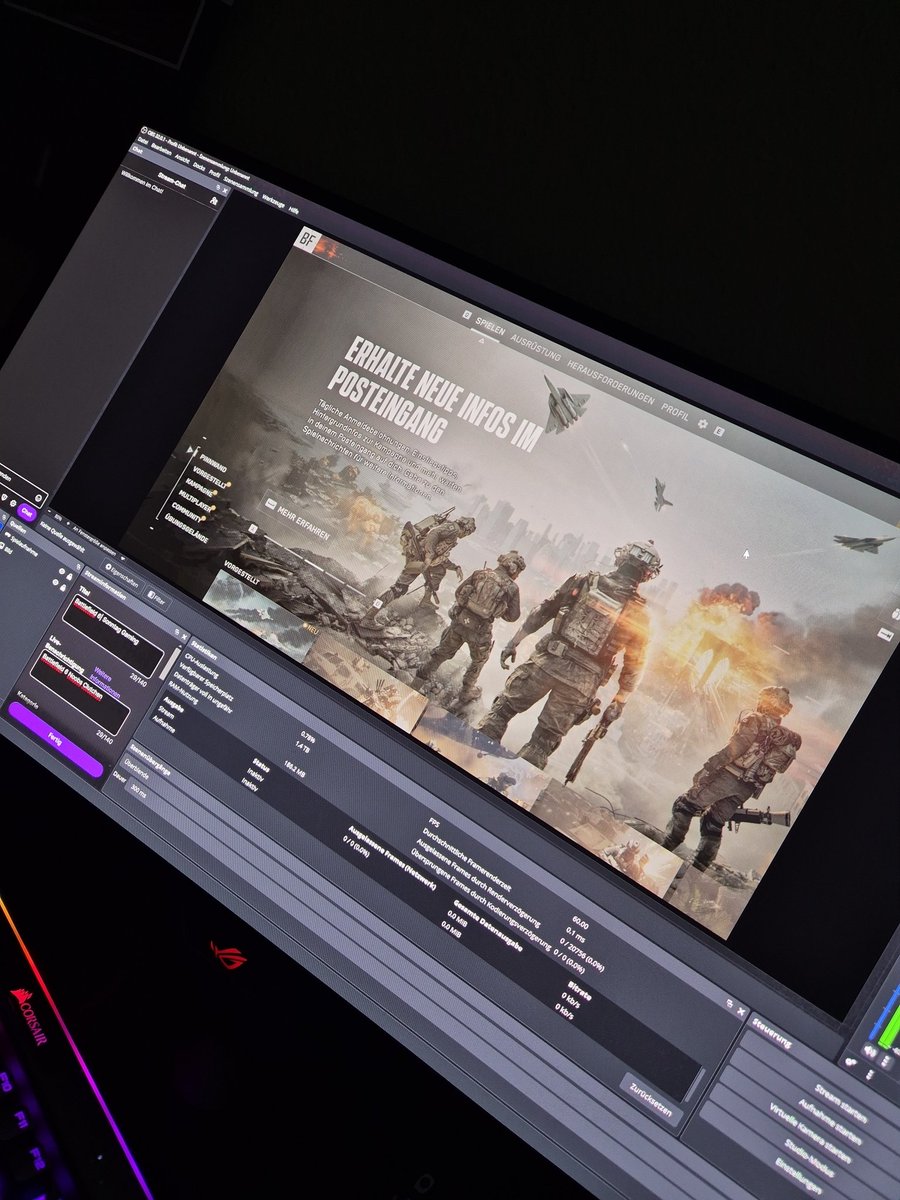This screenshot has height=1200, width=900.
Task: Open the An Fenstergröße anpassen dropdown
Action: pyautogui.click(x=98, y=543)
